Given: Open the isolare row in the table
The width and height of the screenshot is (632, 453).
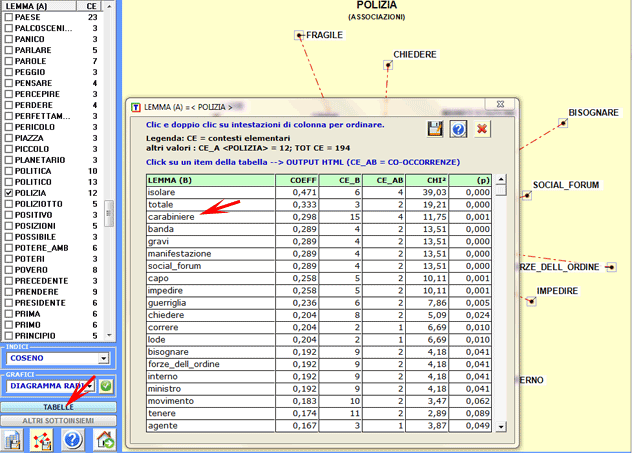Looking at the screenshot, I should [x=319, y=192].
